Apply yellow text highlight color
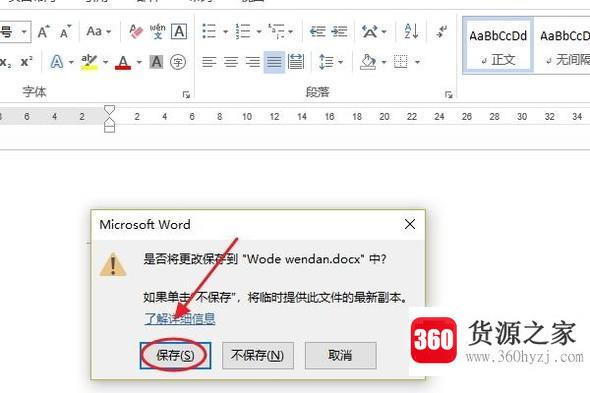Image resolution: width=590 pixels, height=393 pixels. (89, 62)
